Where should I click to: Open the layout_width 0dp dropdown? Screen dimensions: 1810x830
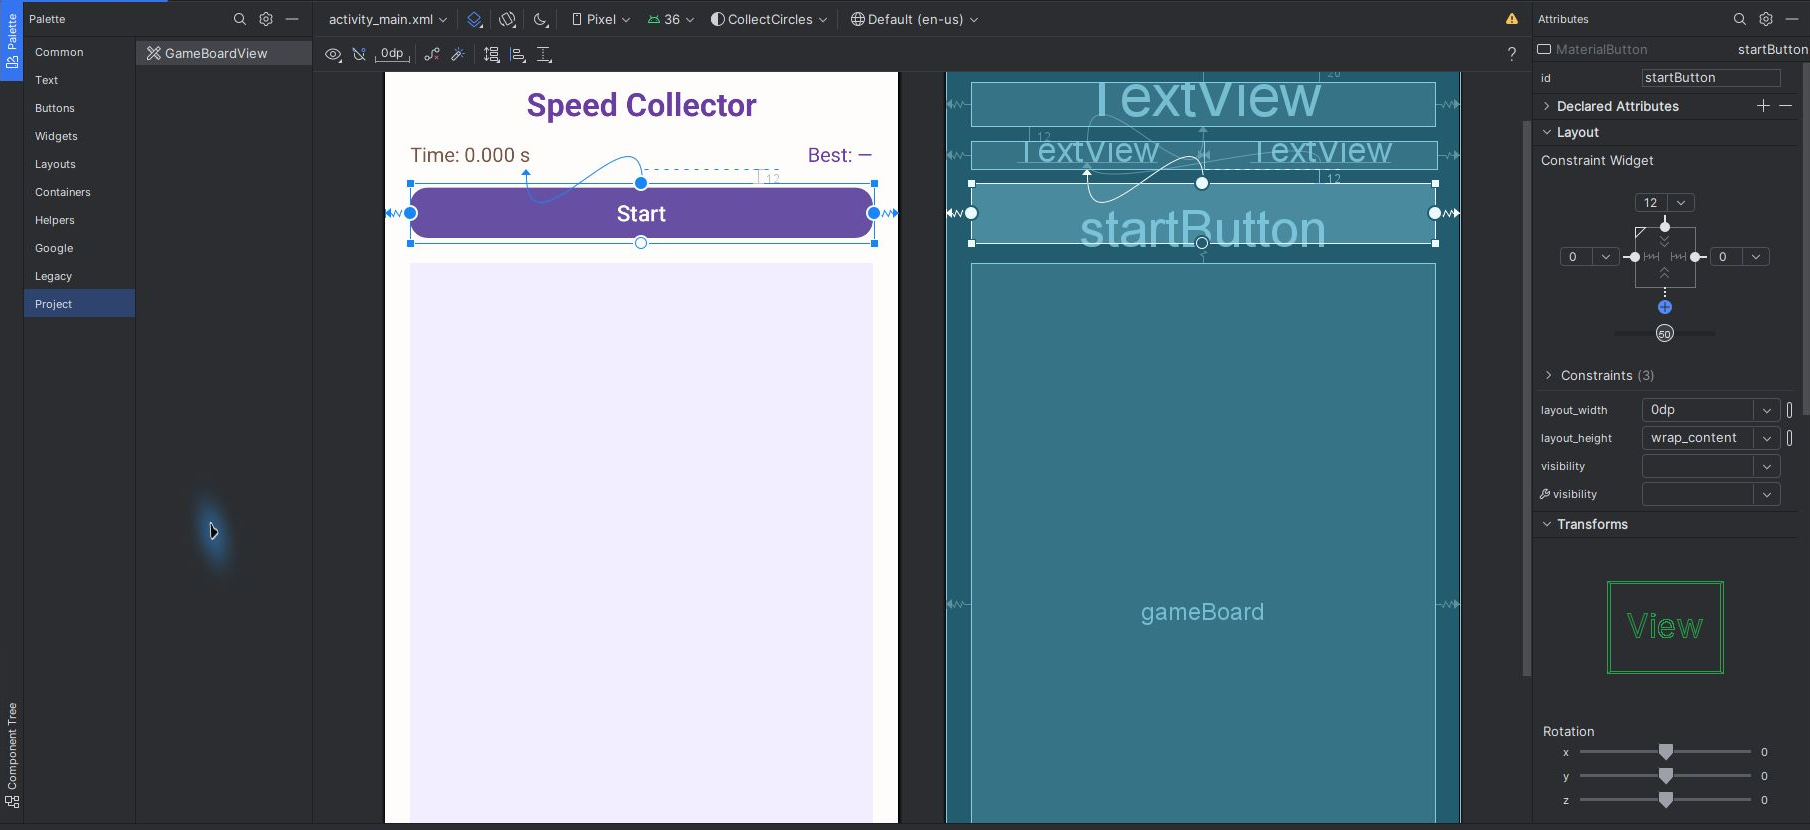click(x=1767, y=410)
